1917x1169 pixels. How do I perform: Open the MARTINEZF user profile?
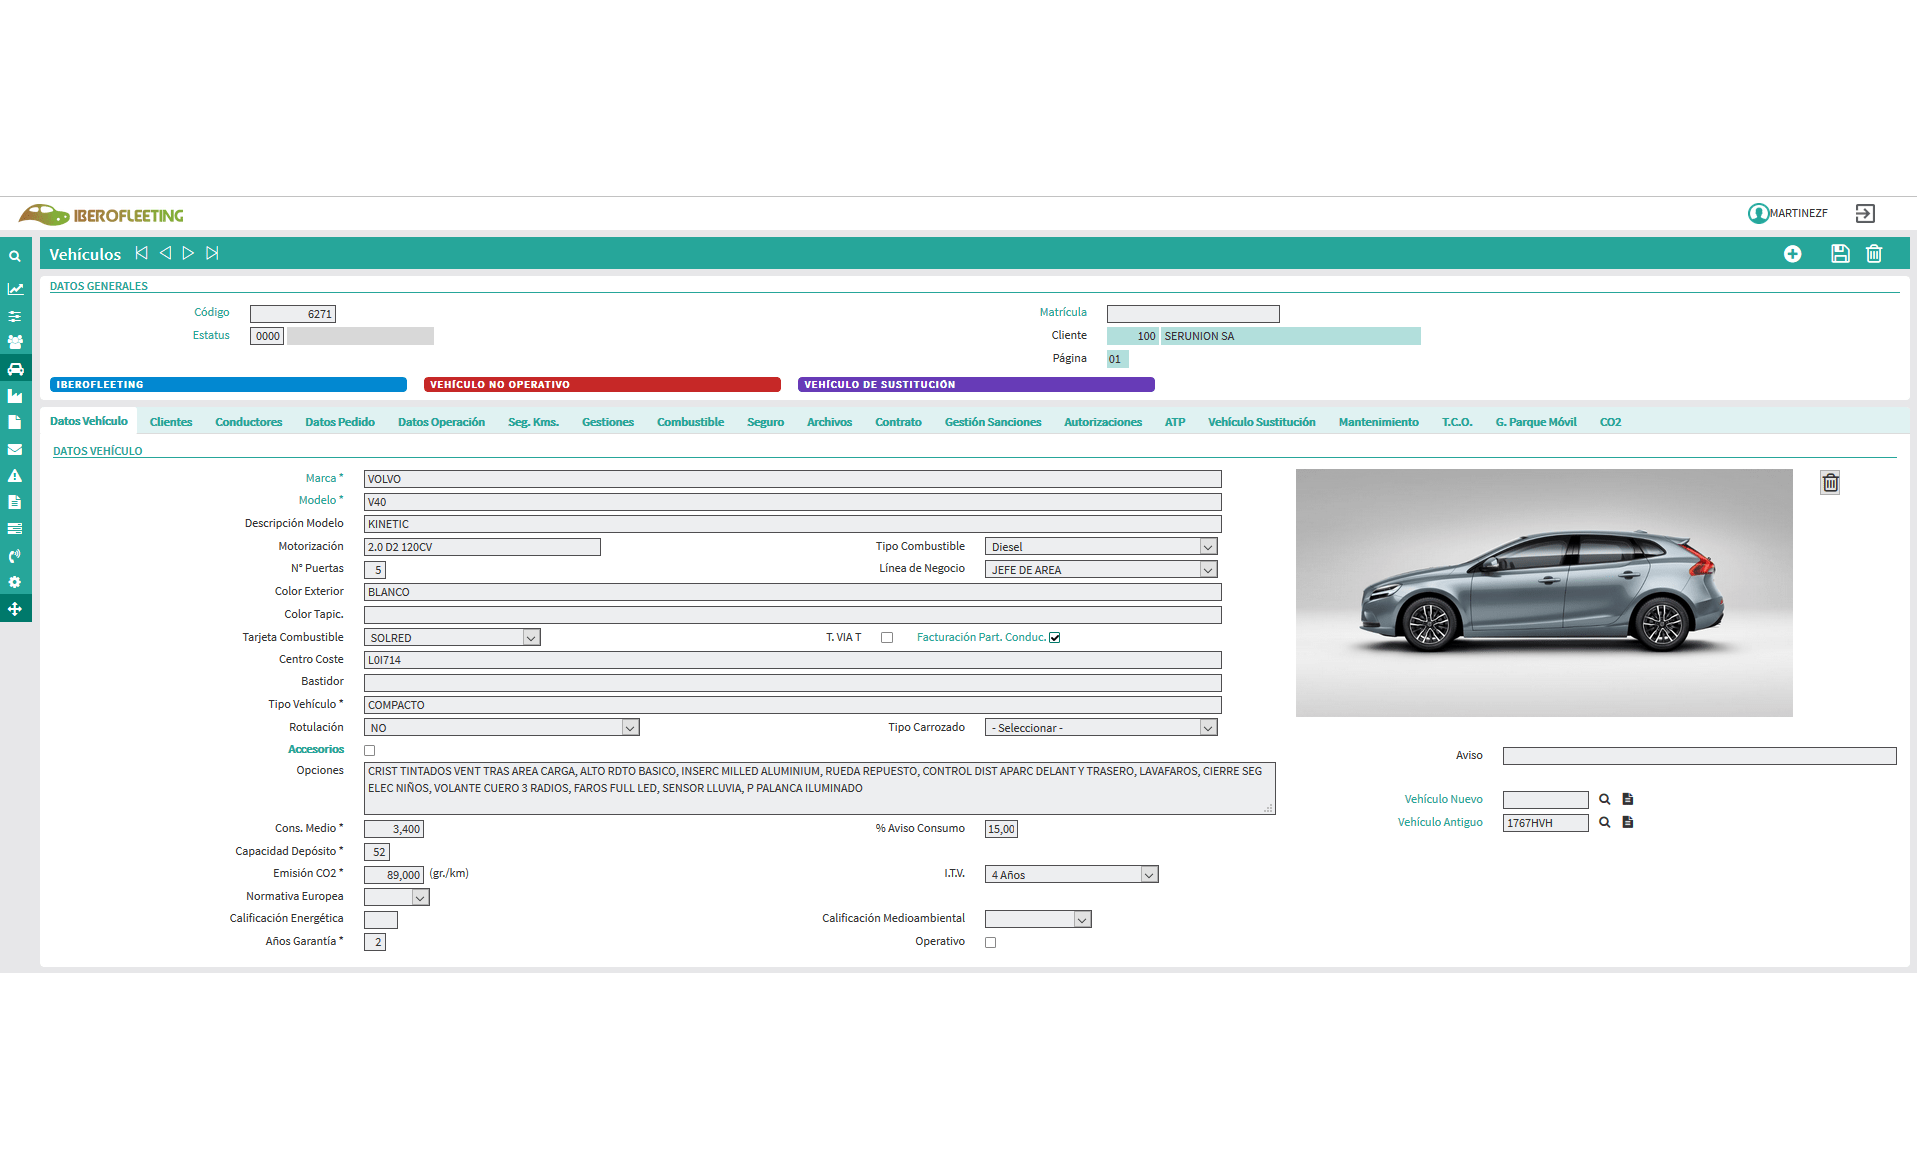coord(1787,213)
